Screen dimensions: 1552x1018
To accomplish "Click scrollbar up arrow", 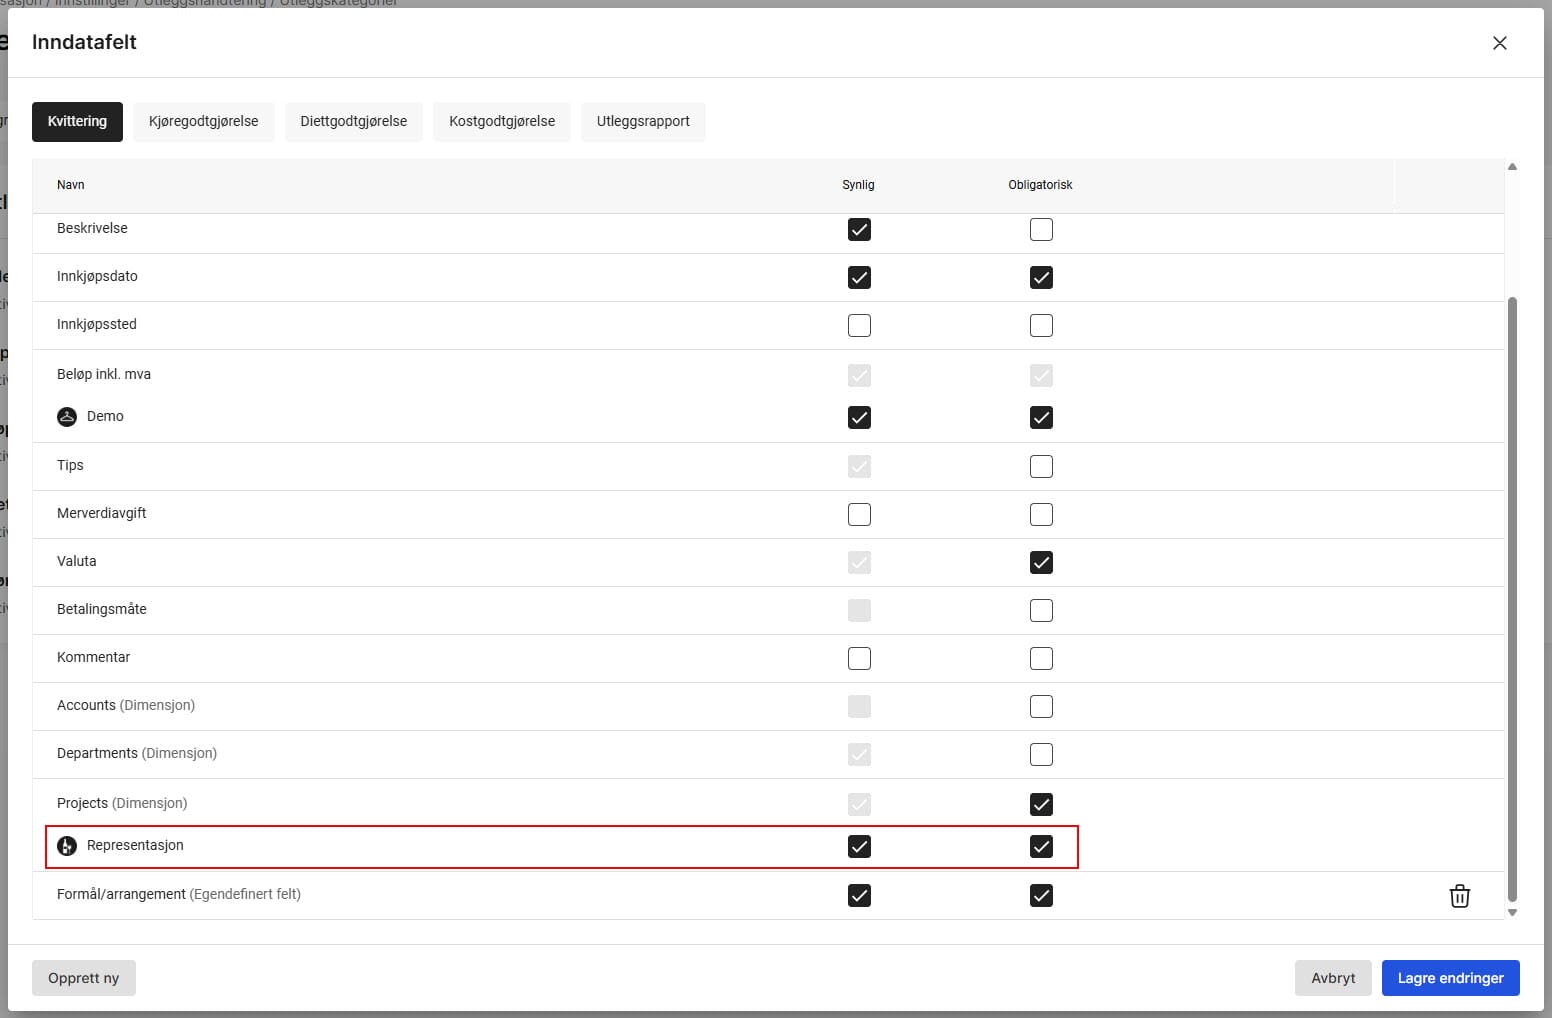I will 1512,167.
